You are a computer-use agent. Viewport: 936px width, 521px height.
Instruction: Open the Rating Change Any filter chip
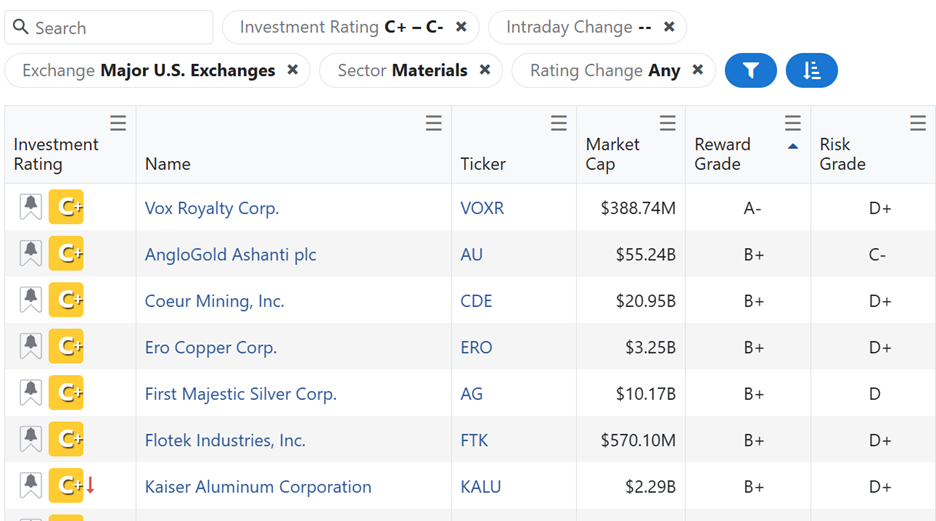(604, 71)
